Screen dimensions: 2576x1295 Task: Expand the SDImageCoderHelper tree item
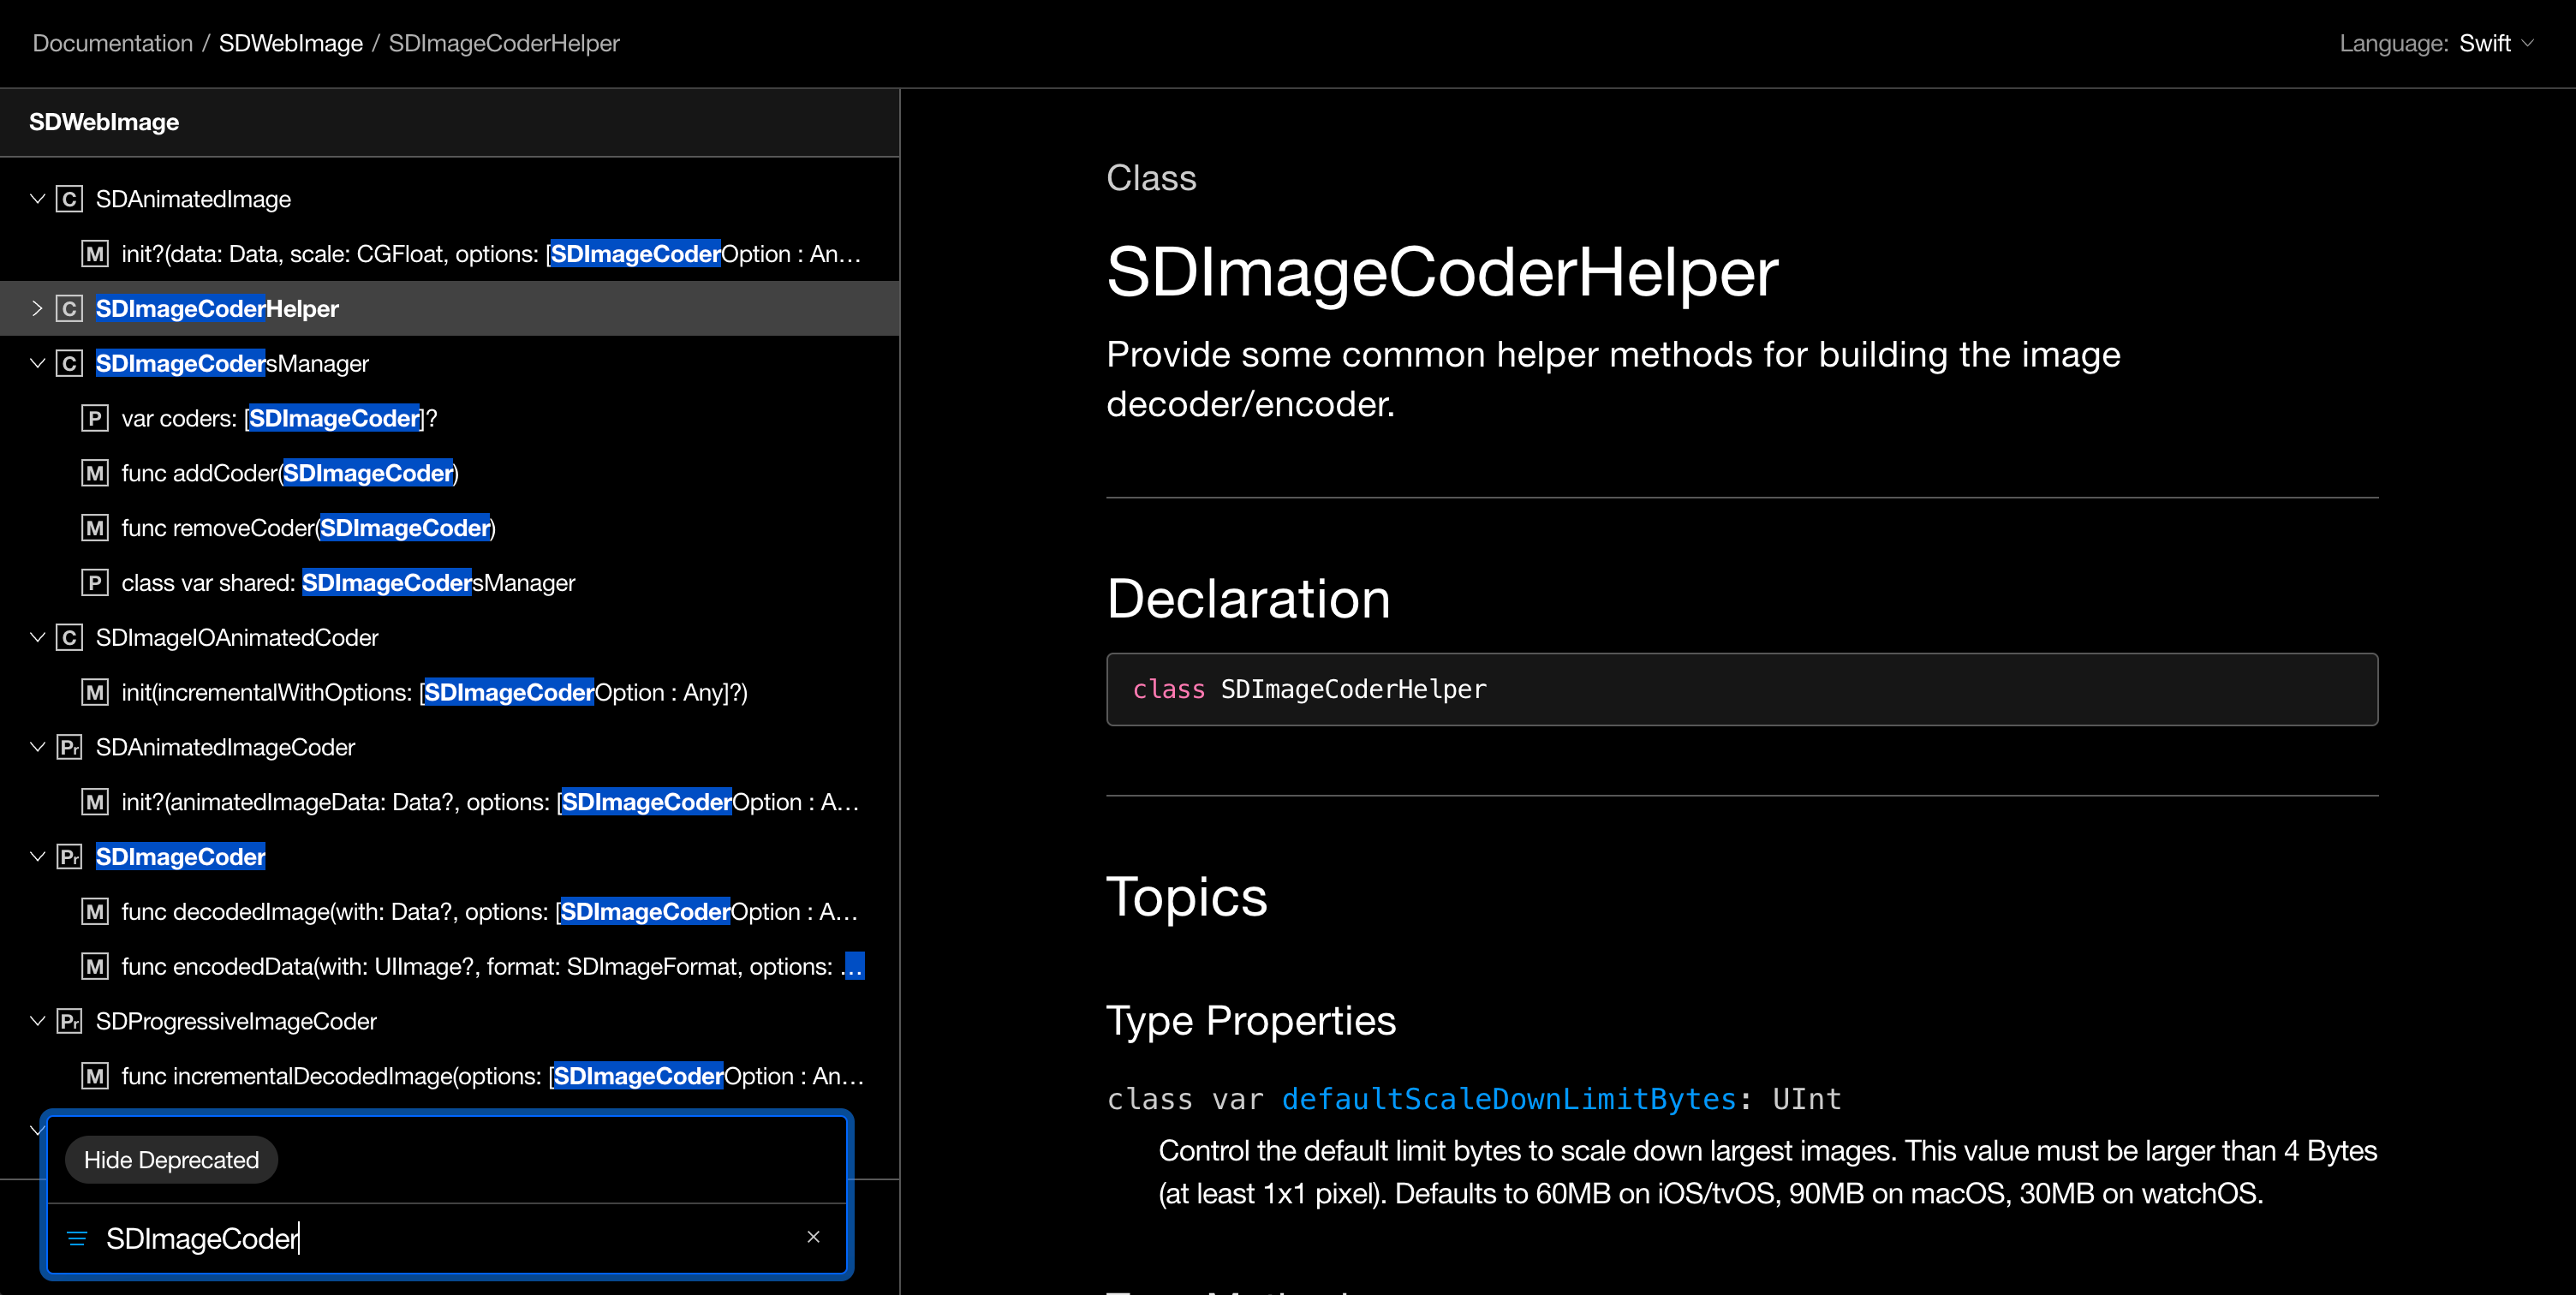click(37, 308)
